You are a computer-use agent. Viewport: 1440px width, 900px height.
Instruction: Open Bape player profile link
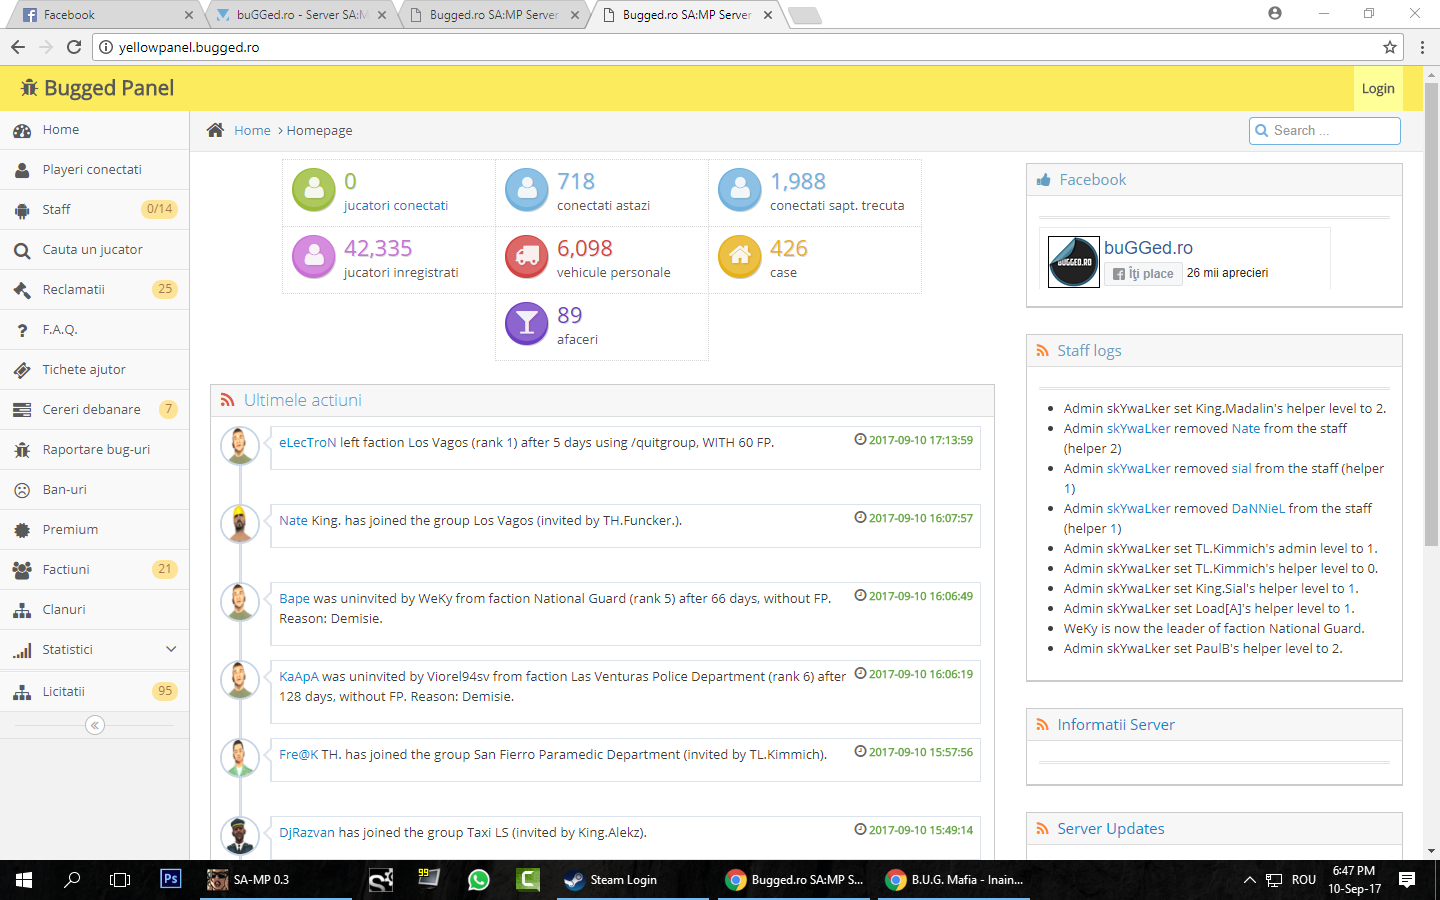[x=294, y=599]
